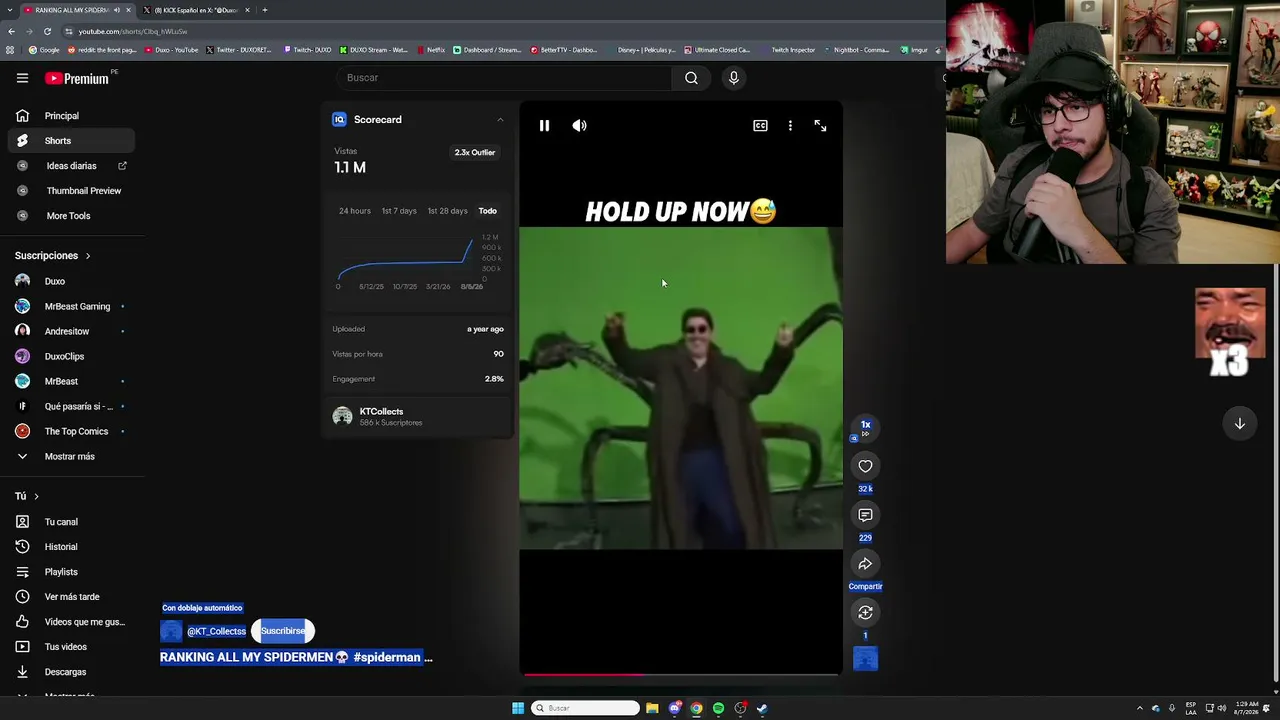The image size is (1280, 720).
Task: Click the Con doblaje automático label
Action: (x=202, y=608)
